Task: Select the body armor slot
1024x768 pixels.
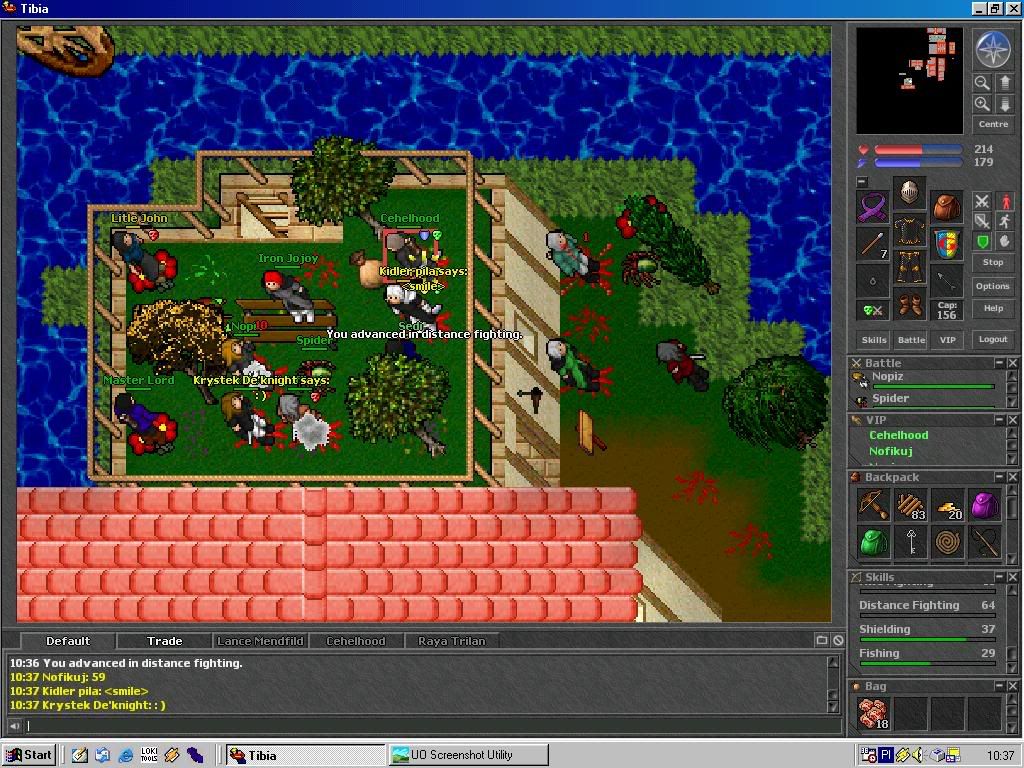Action: click(x=909, y=229)
